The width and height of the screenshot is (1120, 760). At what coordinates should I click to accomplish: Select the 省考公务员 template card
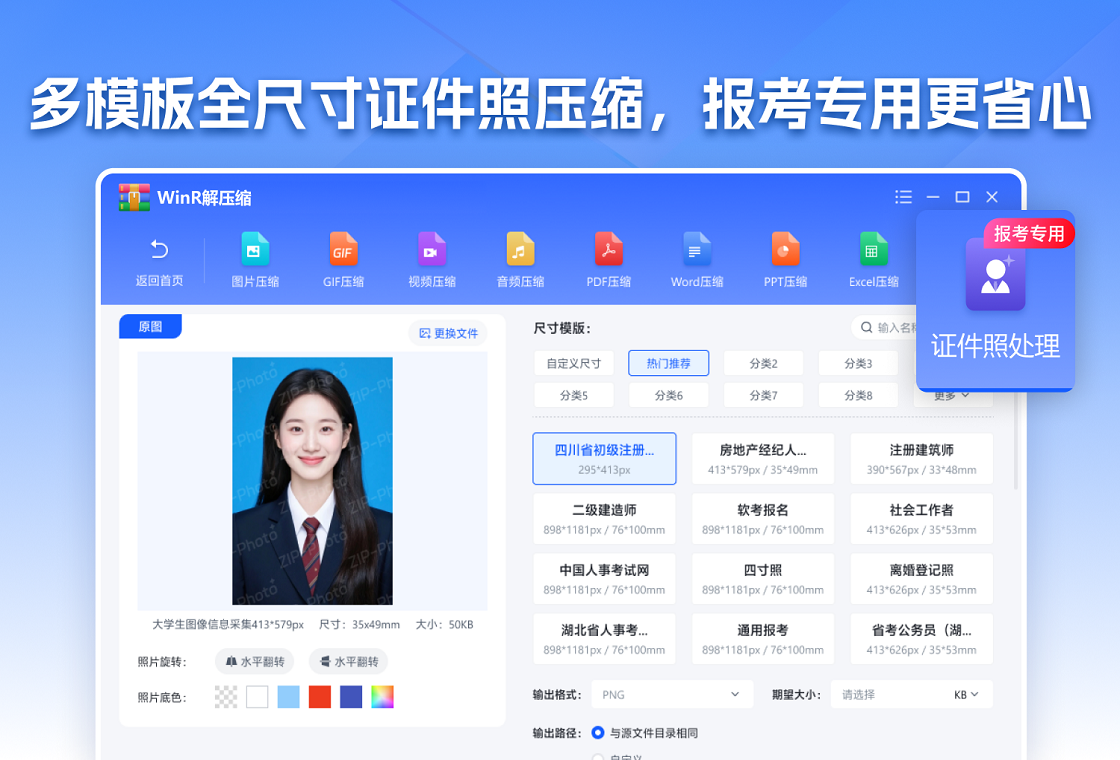pos(921,639)
